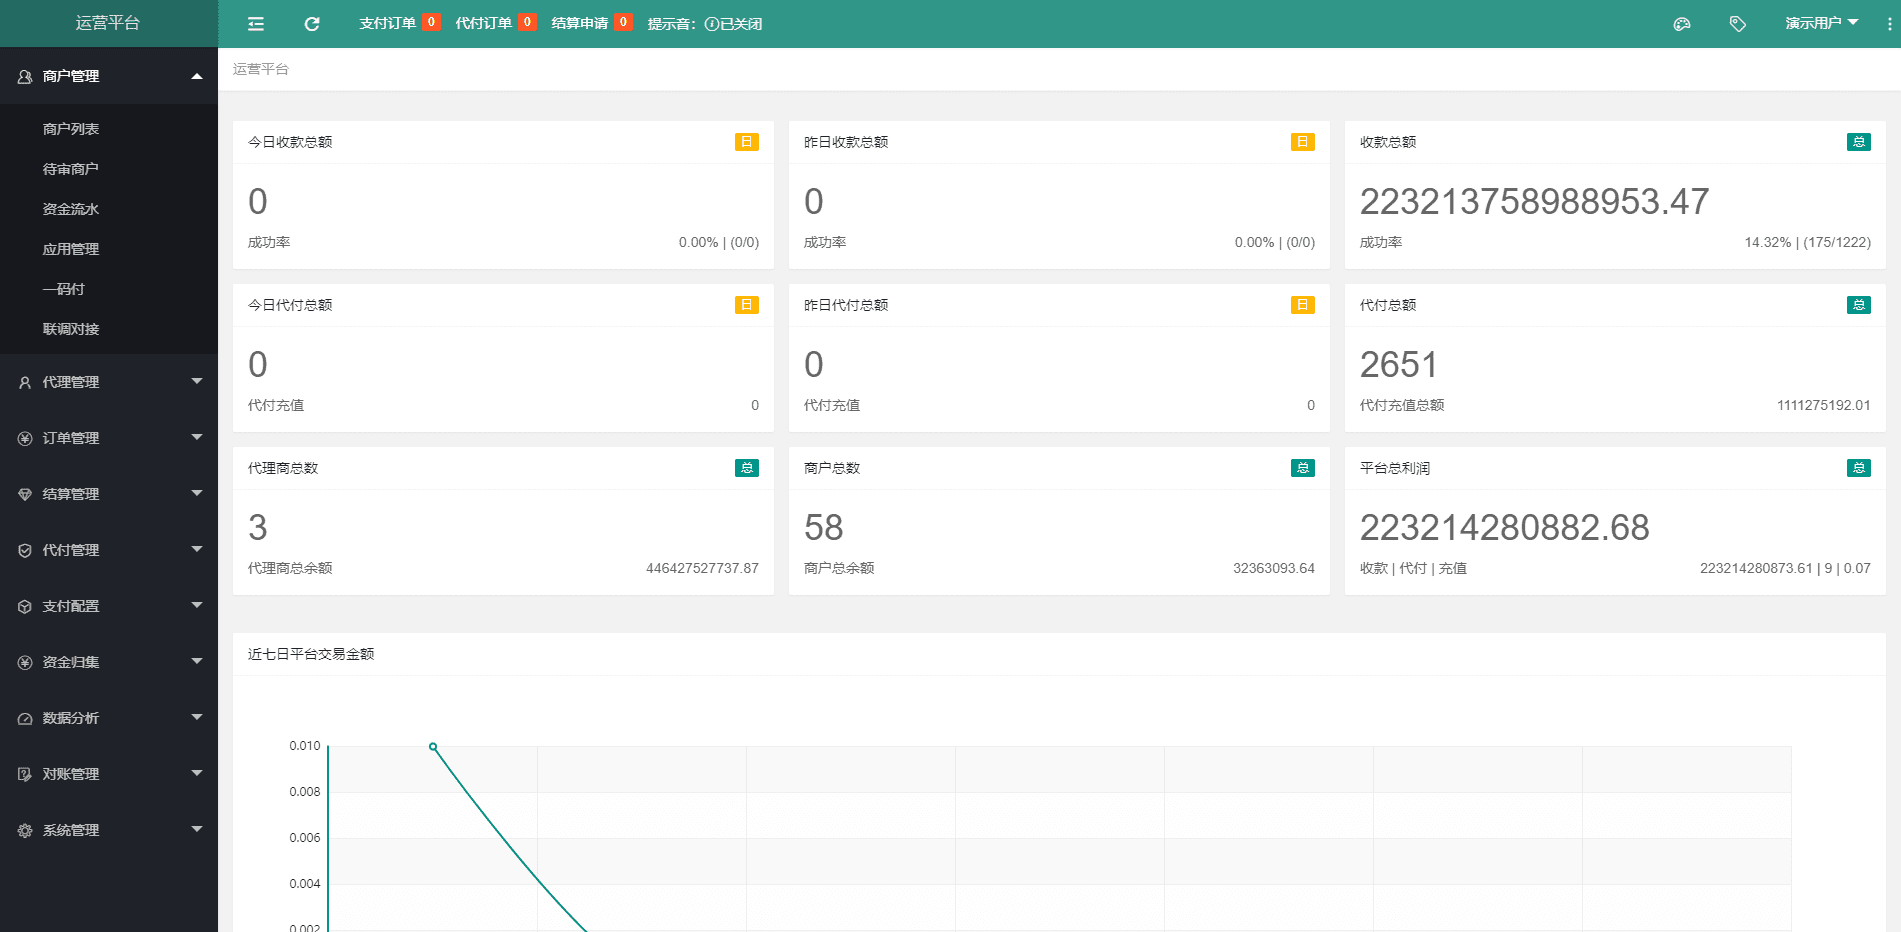Open the 演示用户 user dropdown
Image resolution: width=1901 pixels, height=932 pixels.
tap(1821, 23)
